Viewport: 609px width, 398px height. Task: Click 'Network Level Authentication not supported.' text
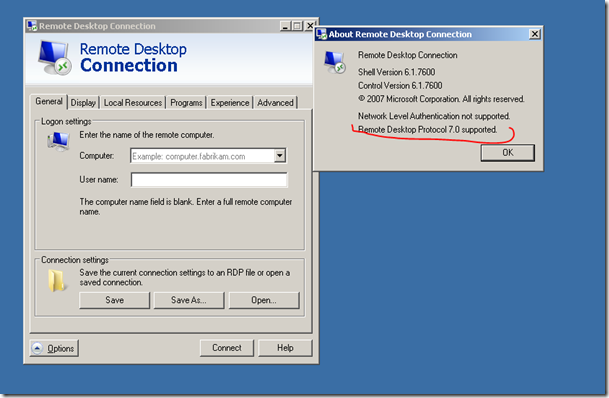pos(434,116)
